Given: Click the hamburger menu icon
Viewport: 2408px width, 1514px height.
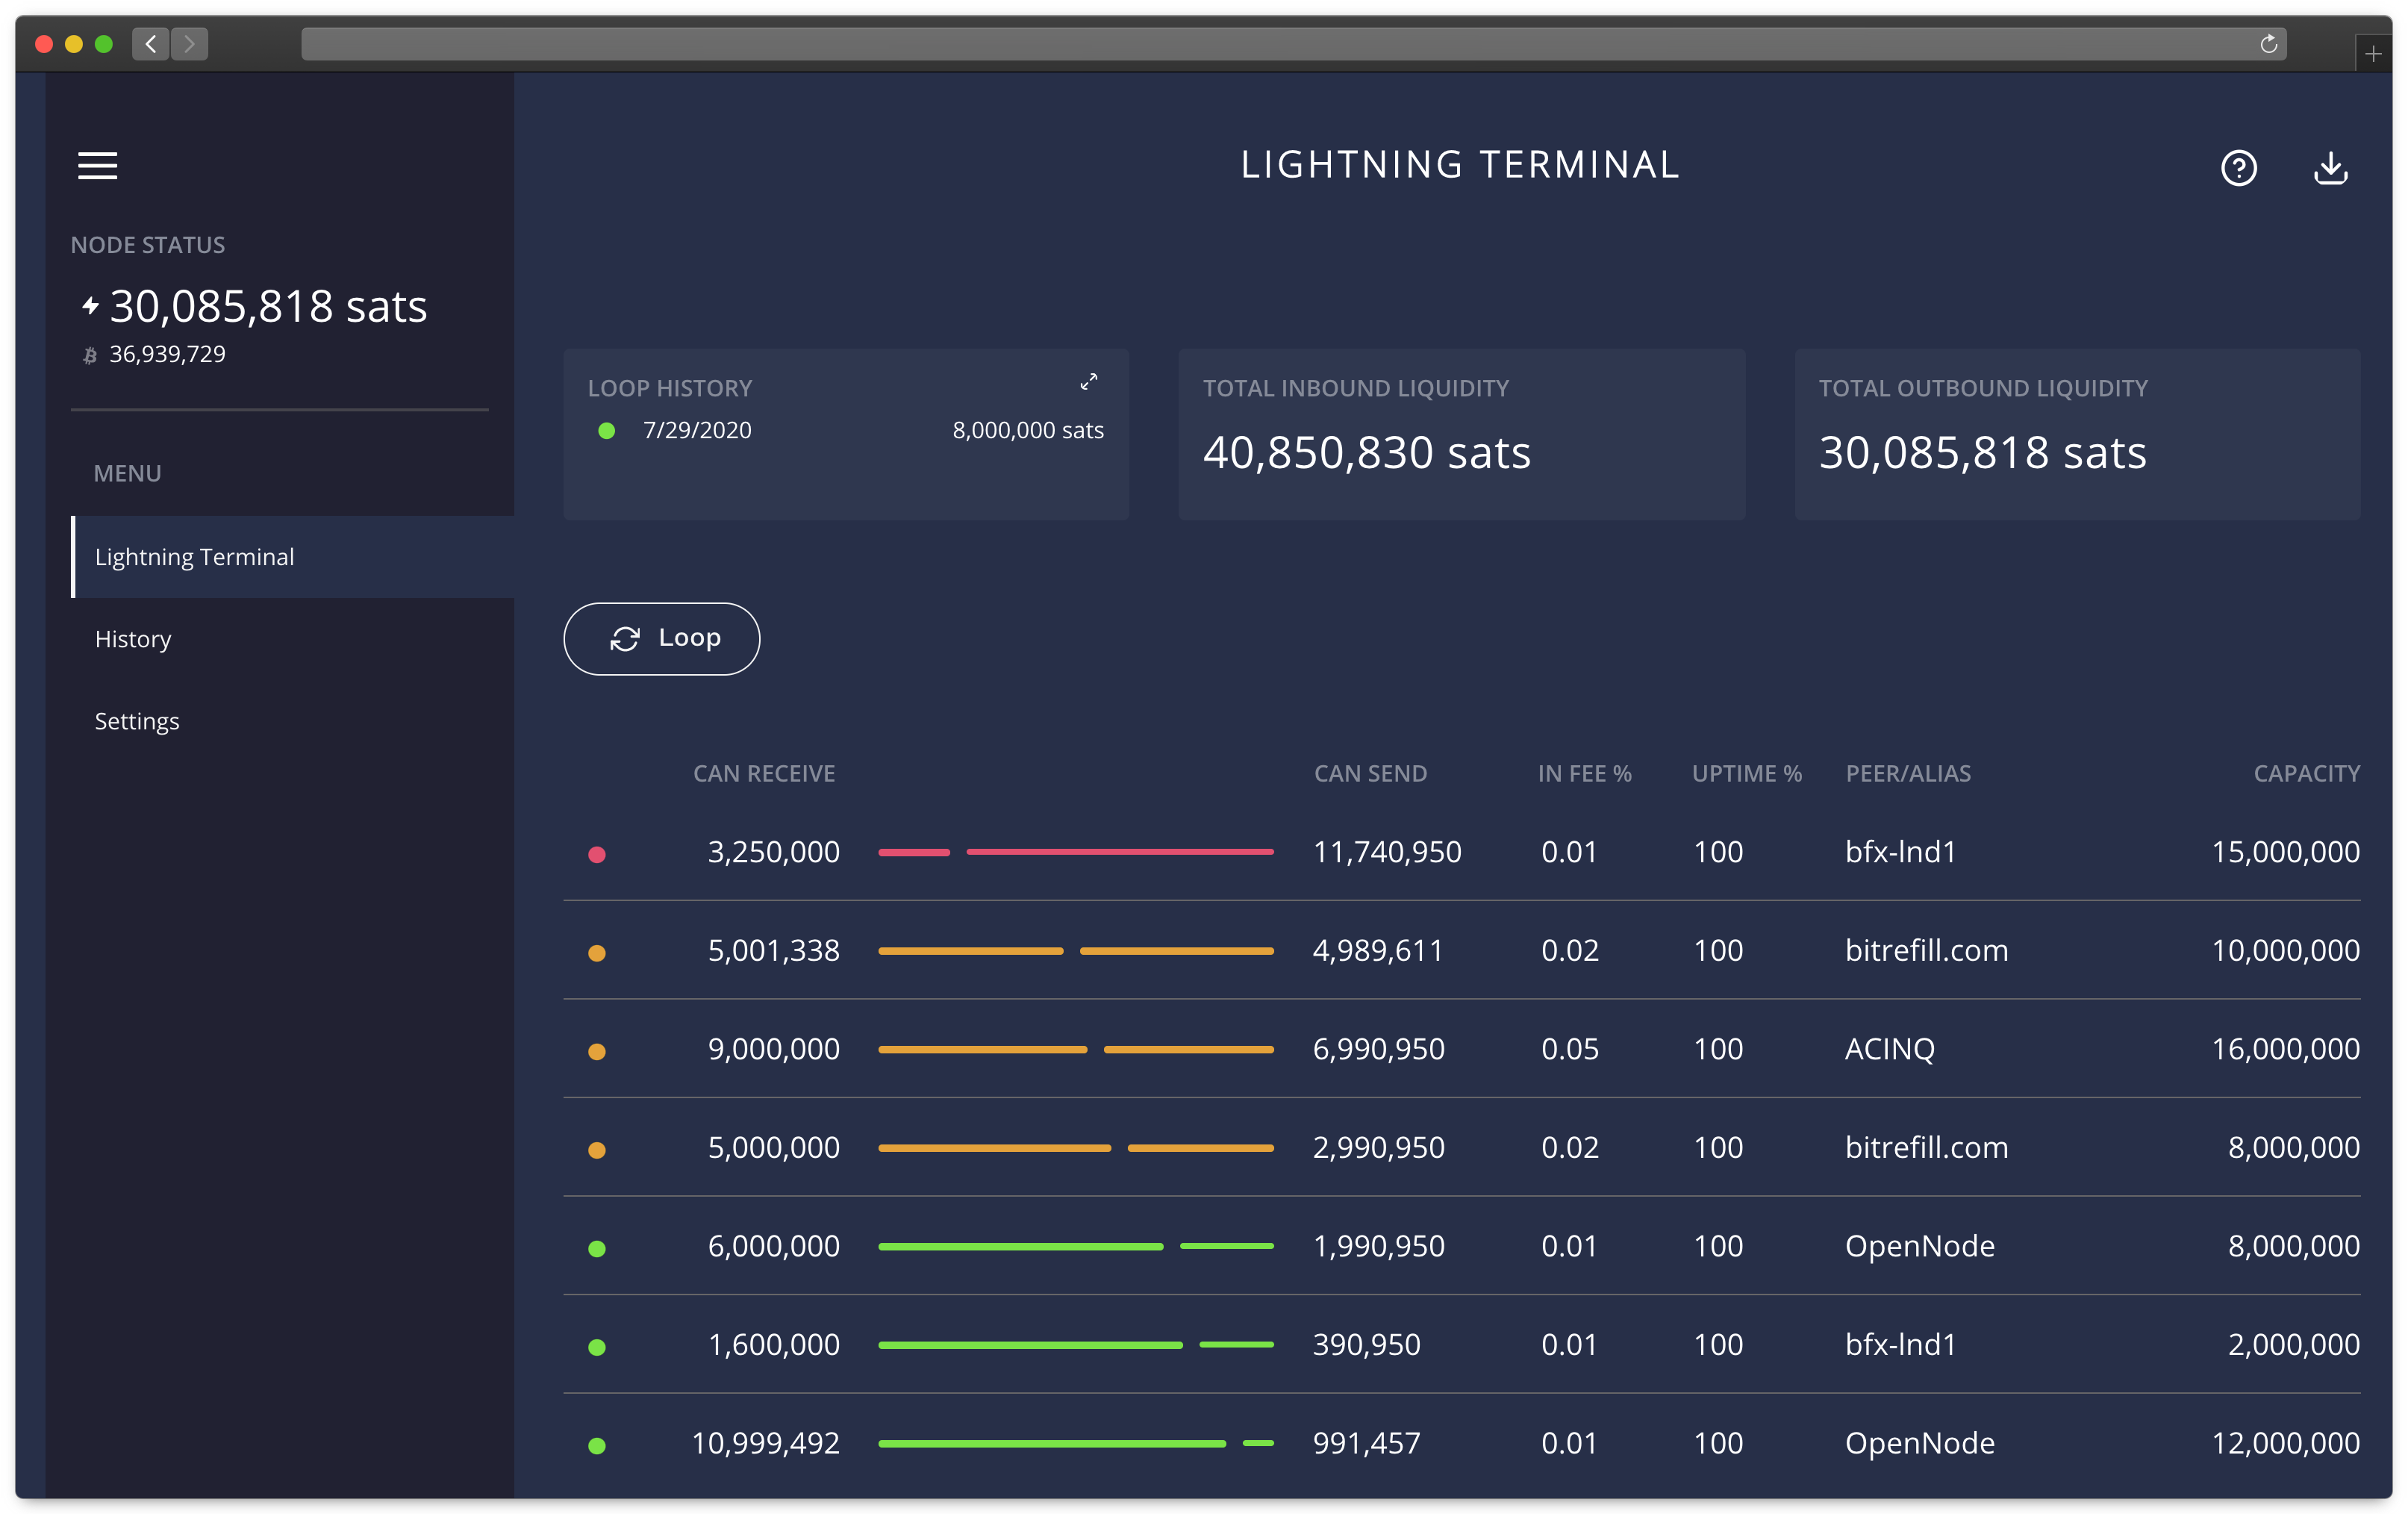Looking at the screenshot, I should point(96,164).
